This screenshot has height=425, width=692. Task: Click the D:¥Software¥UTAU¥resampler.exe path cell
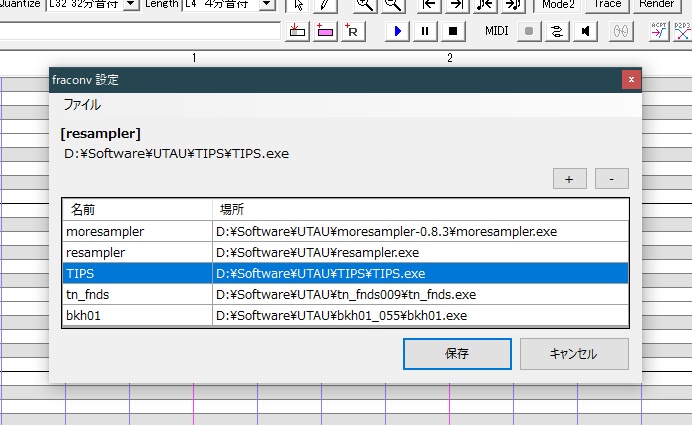point(421,252)
